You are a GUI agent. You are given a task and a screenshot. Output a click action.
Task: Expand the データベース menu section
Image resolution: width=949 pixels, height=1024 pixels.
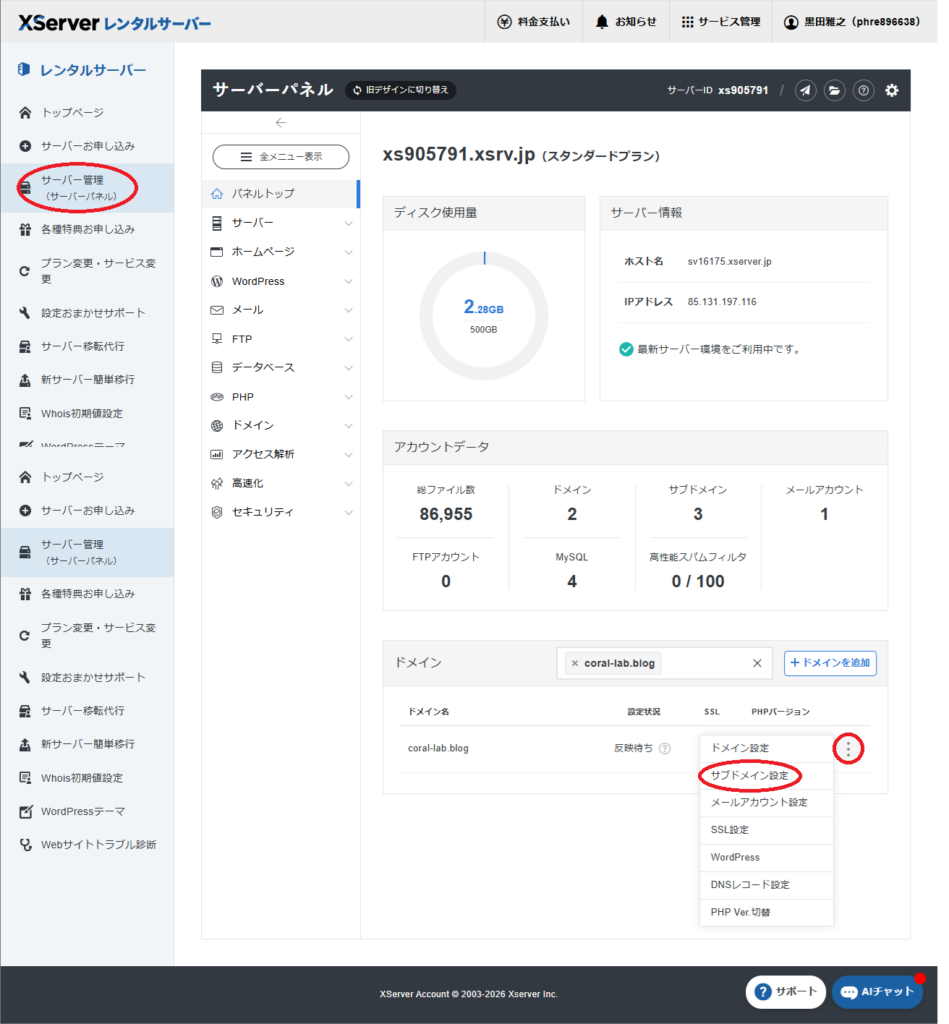coord(279,367)
